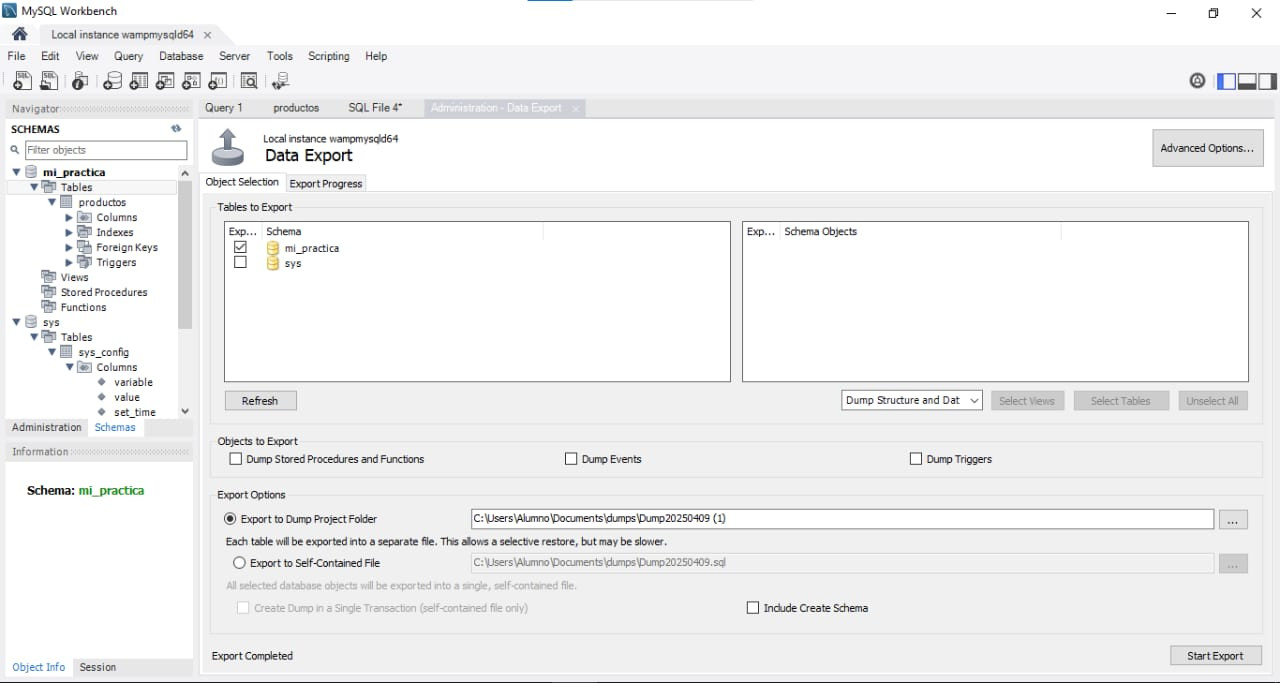Browse for the dump project folder path
The width and height of the screenshot is (1280, 683).
tap(1233, 519)
